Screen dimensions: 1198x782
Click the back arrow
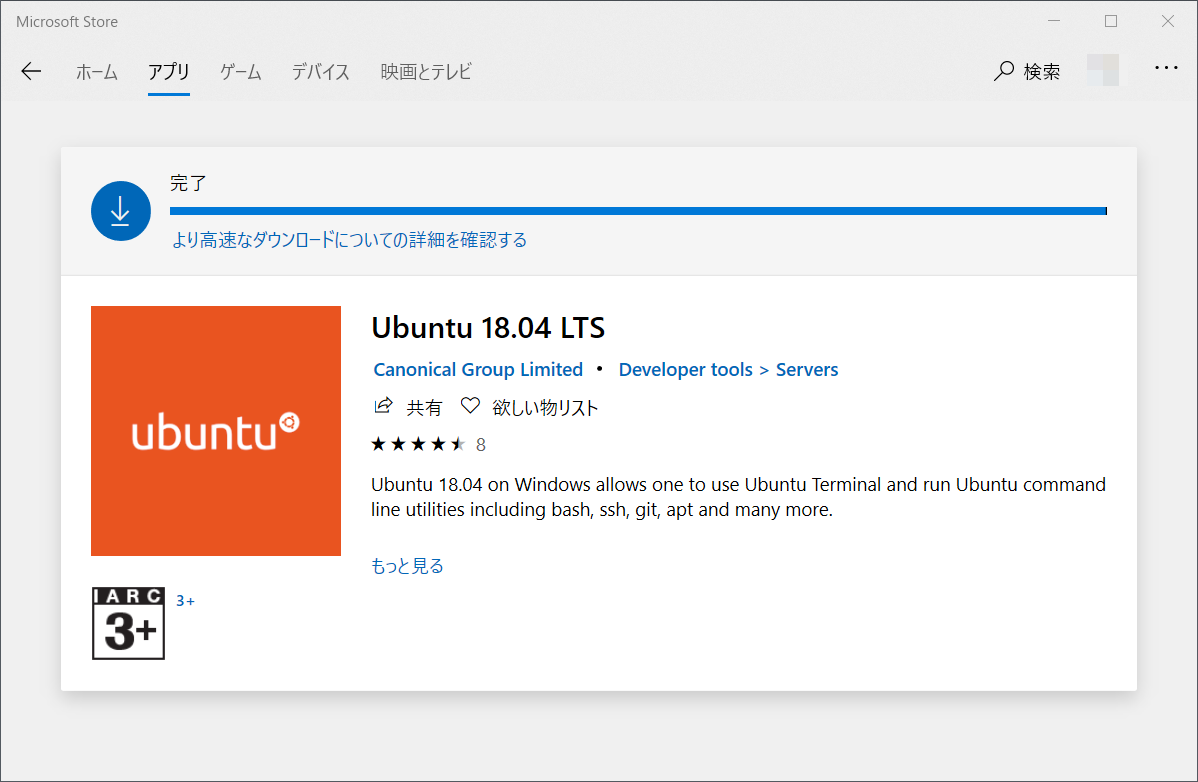pos(31,71)
